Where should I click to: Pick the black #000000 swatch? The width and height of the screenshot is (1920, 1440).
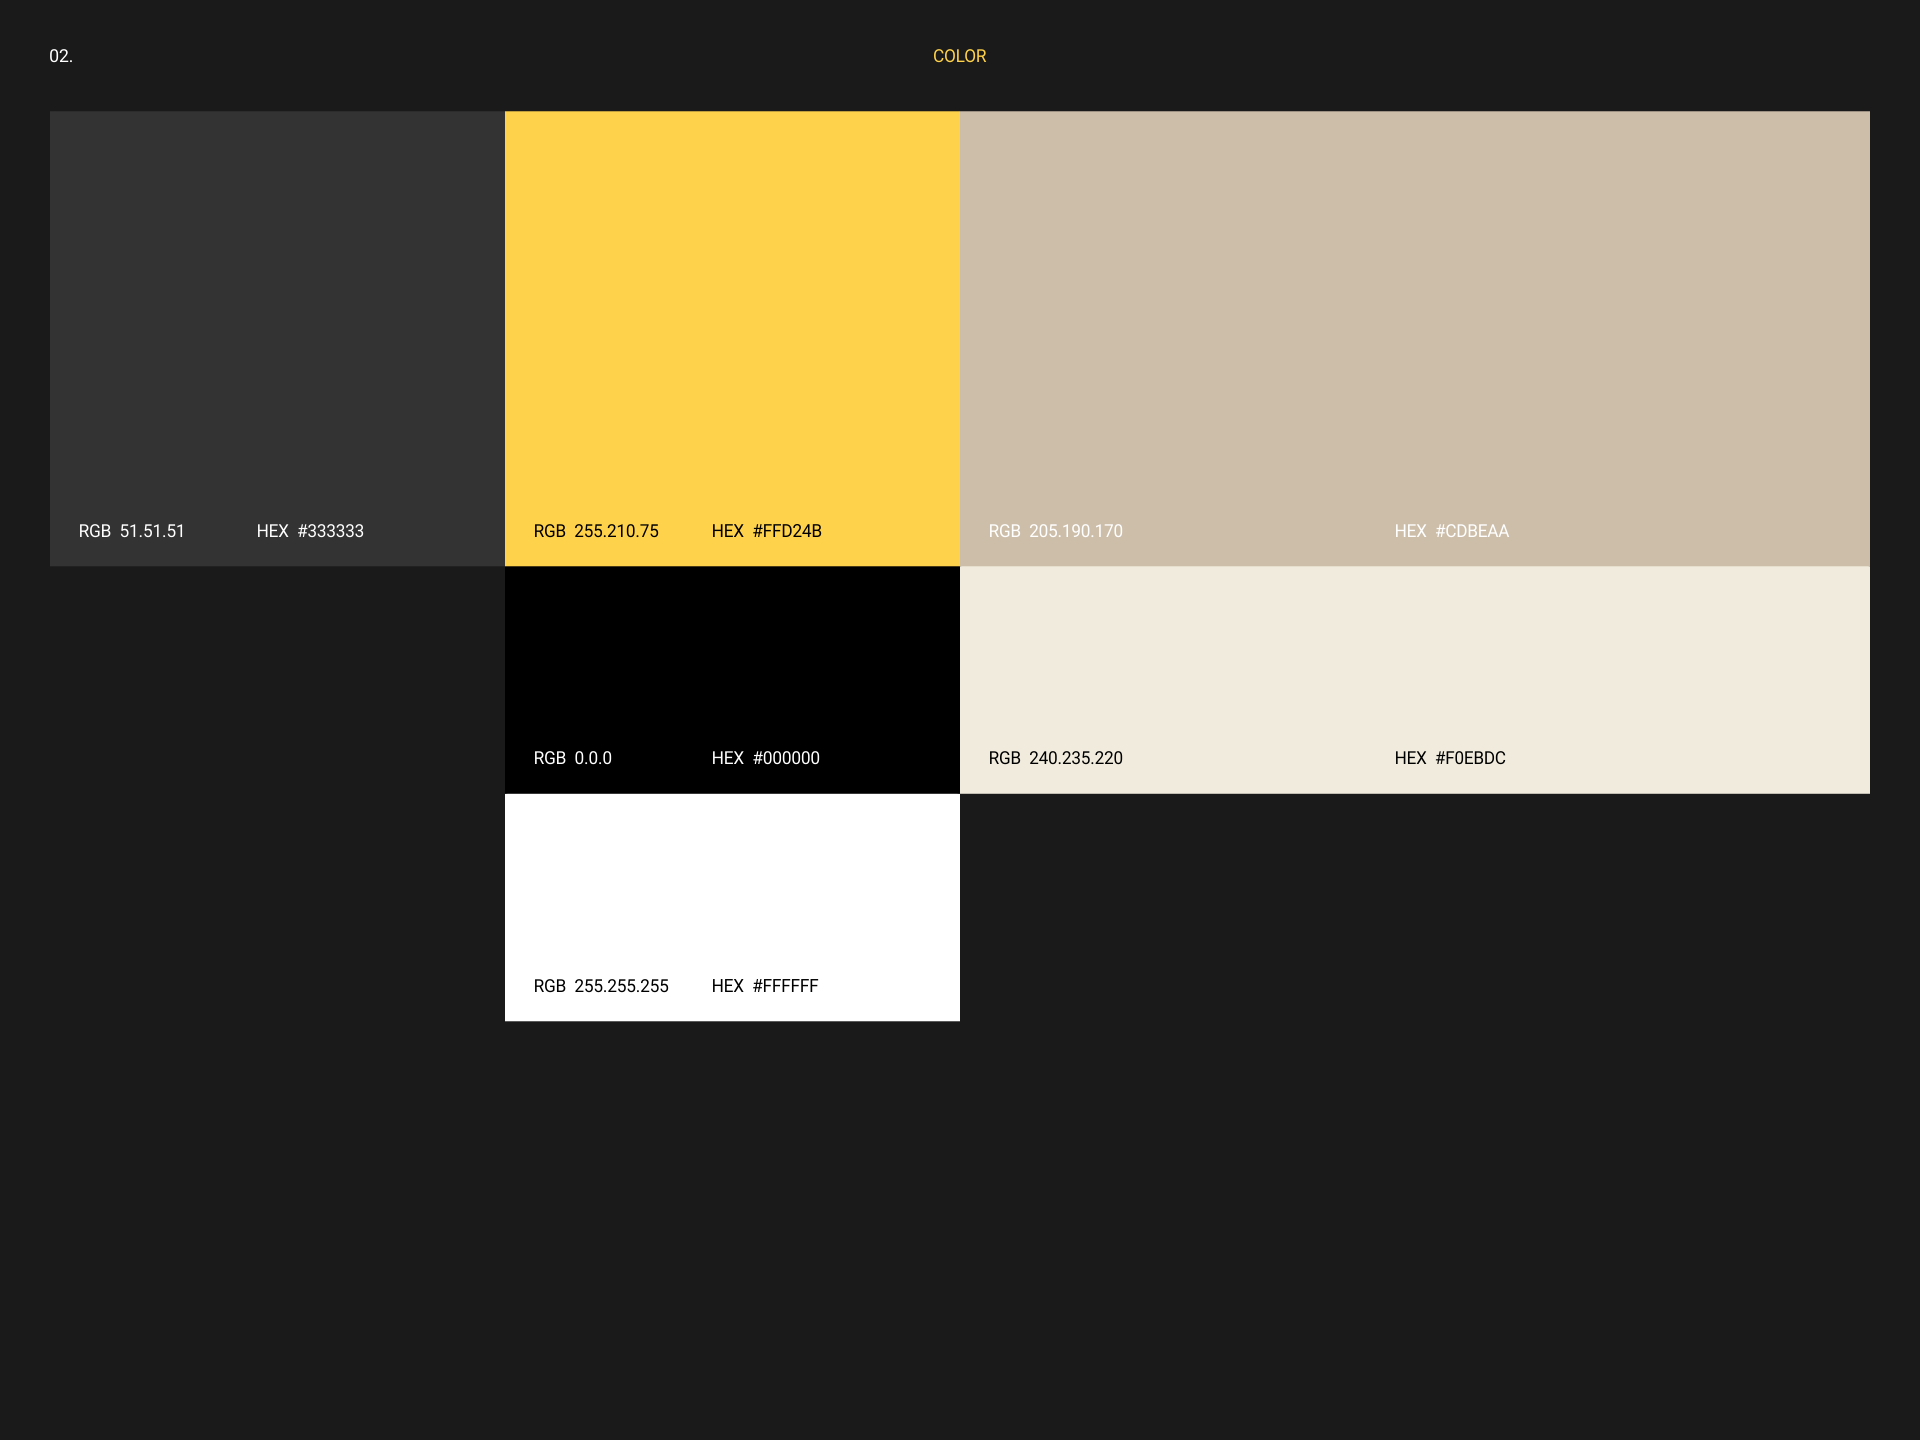point(732,660)
